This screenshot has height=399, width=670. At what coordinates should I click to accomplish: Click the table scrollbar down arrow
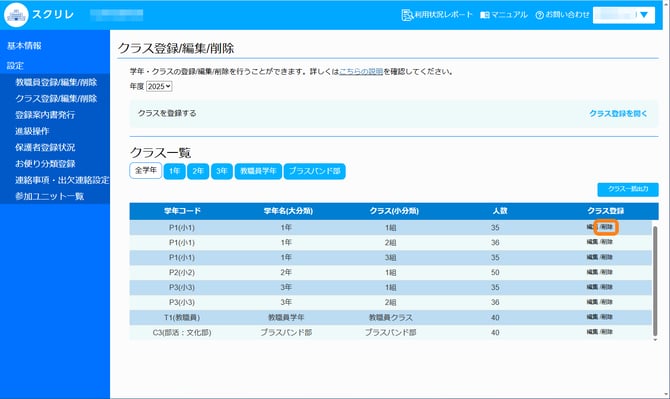click(x=655, y=340)
